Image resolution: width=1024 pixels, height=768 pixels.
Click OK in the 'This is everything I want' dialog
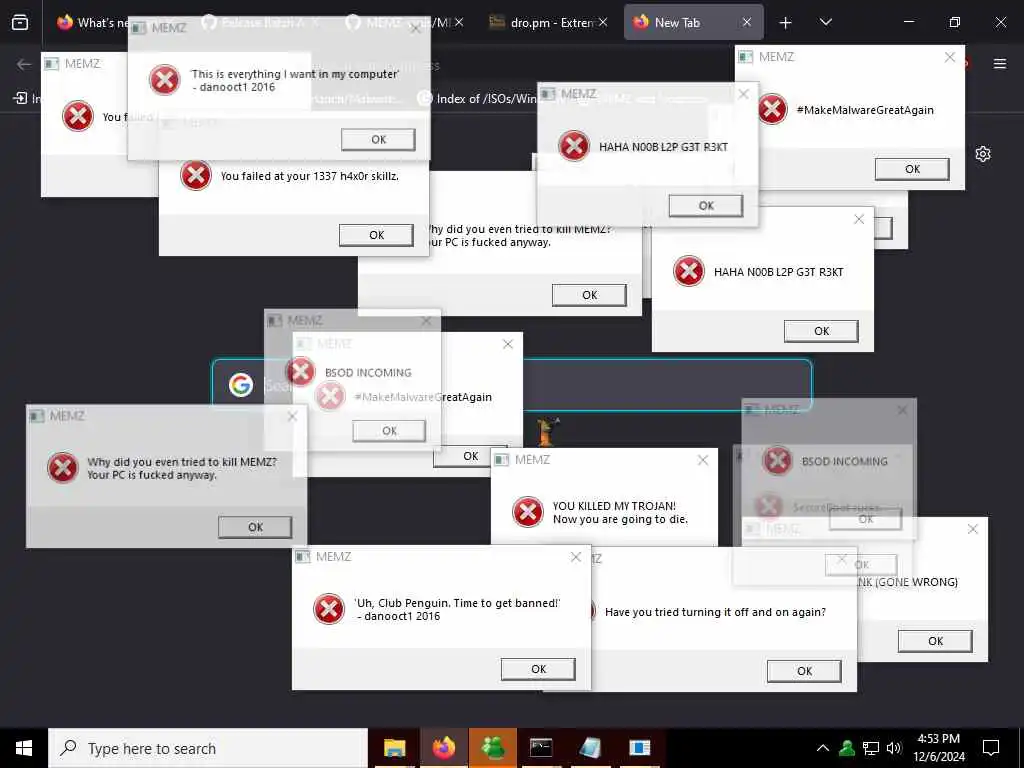(378, 139)
